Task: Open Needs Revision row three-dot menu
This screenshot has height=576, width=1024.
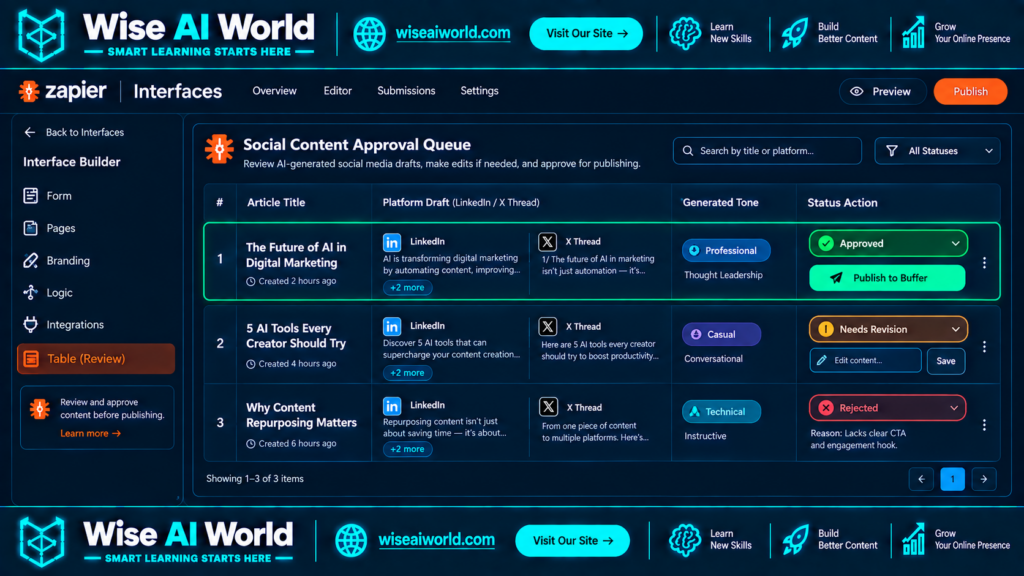Action: (x=984, y=347)
